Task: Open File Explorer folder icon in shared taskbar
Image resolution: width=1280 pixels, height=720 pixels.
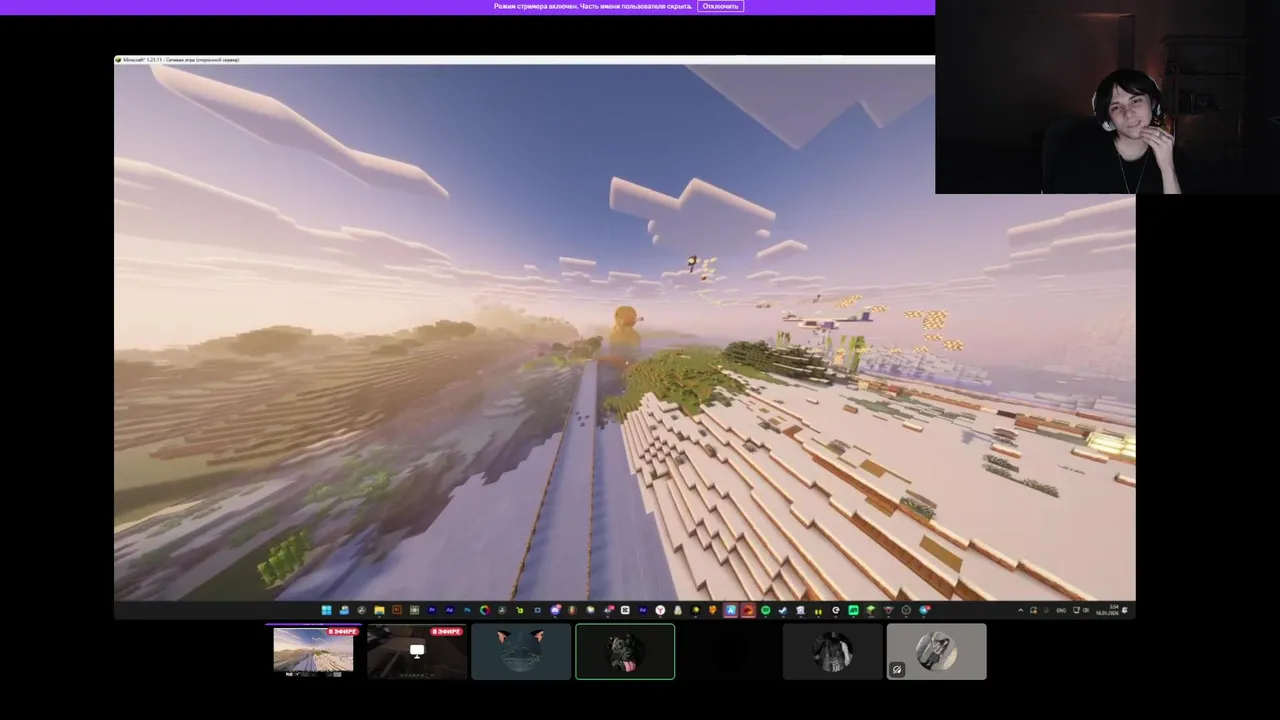Action: 379,610
